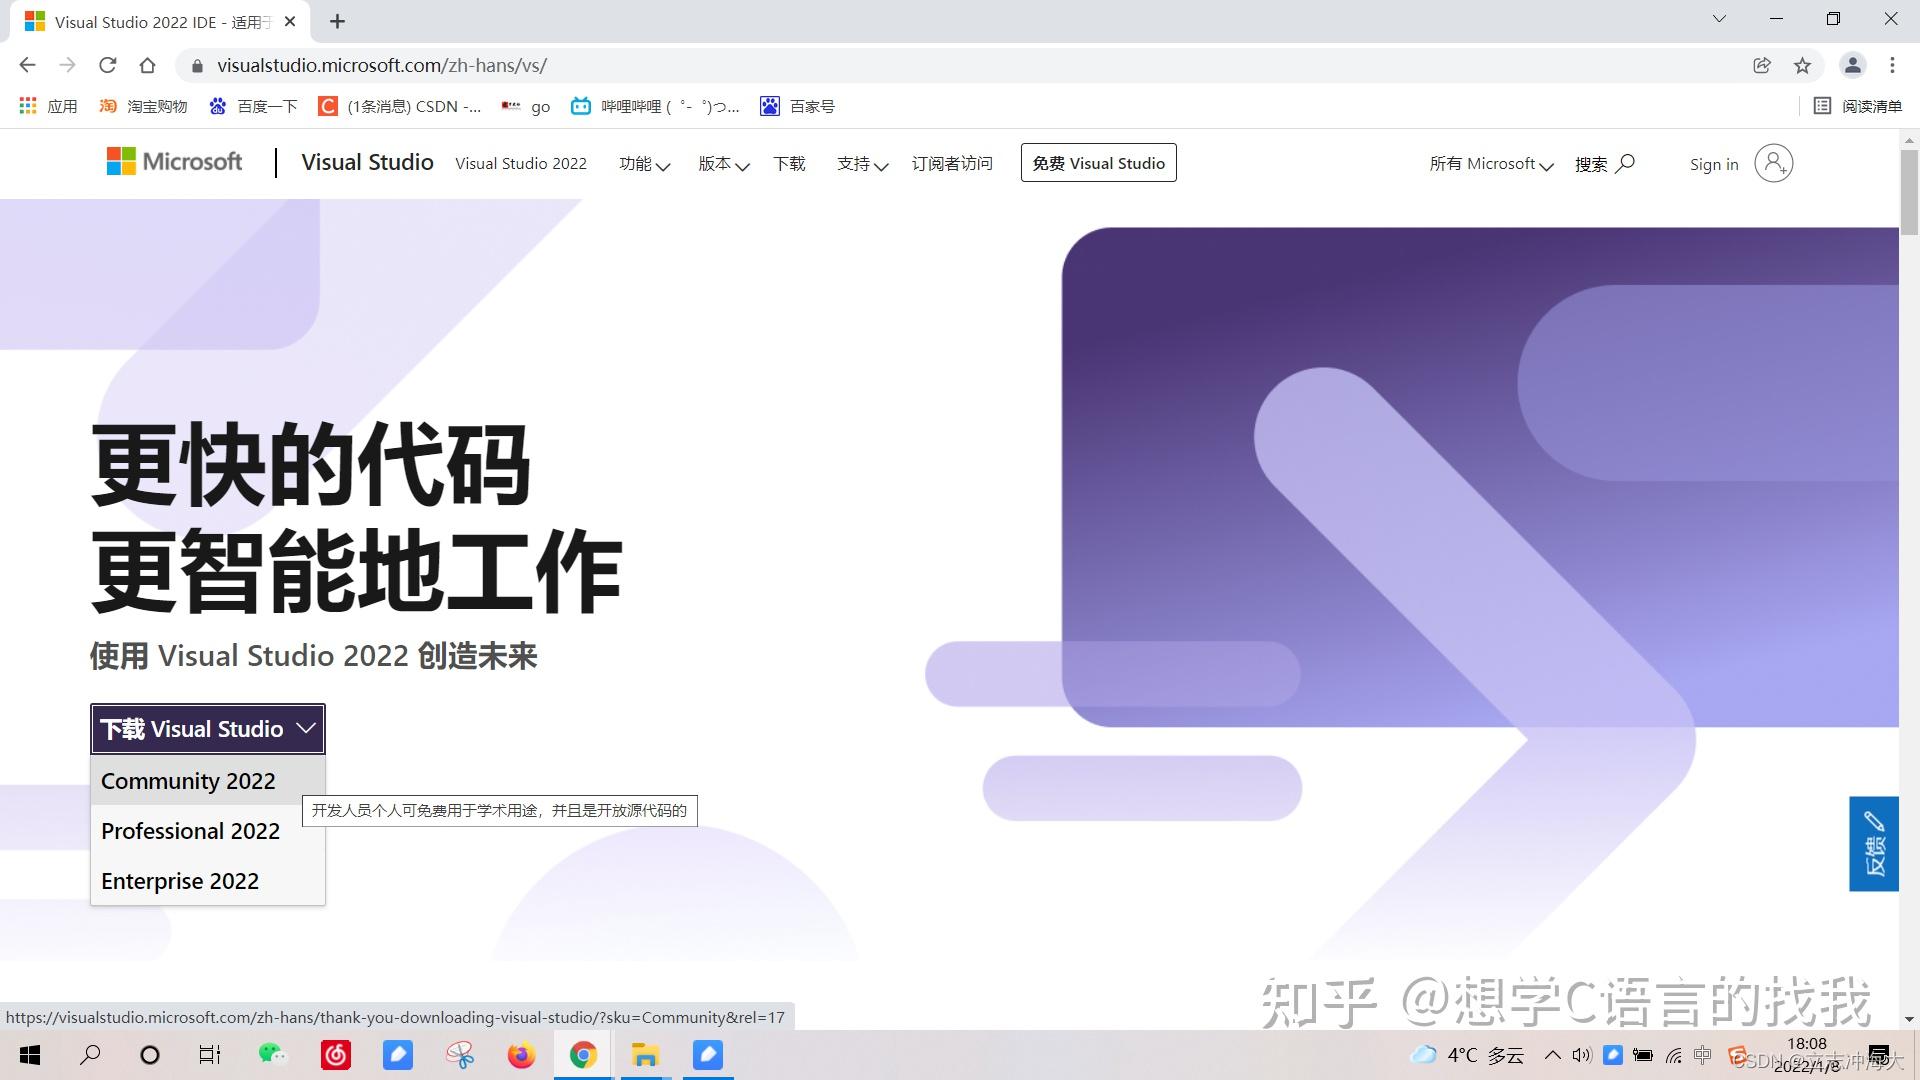The image size is (1920, 1080).
Task: Bookmark this page via the star icon
Action: tap(1802, 65)
